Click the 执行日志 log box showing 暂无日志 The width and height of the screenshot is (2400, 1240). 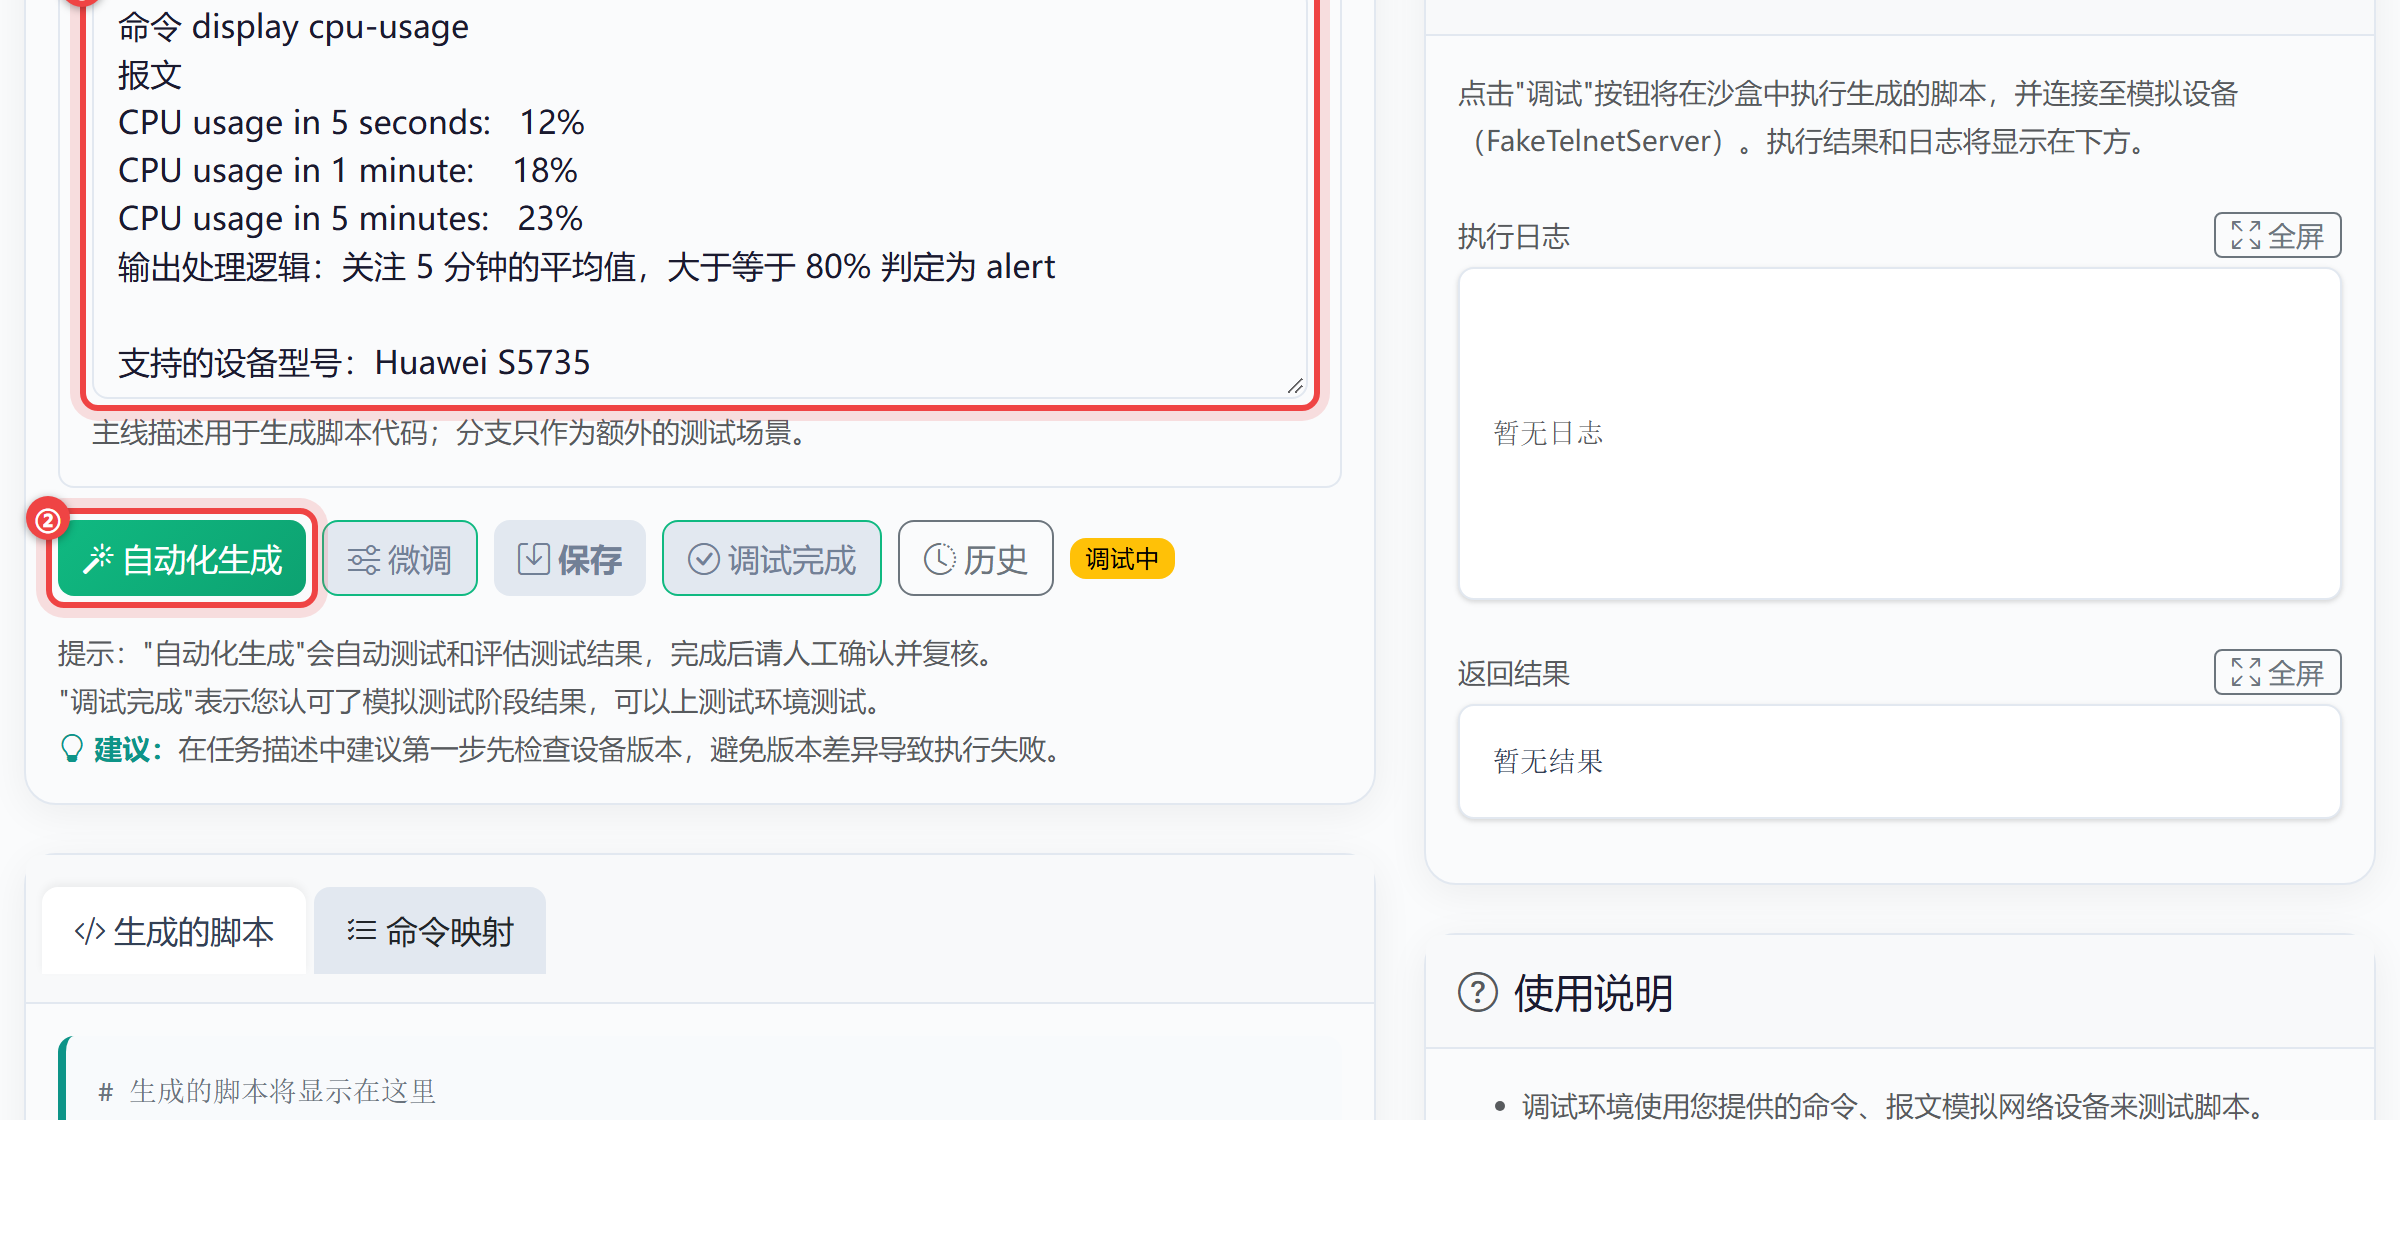click(x=1899, y=434)
